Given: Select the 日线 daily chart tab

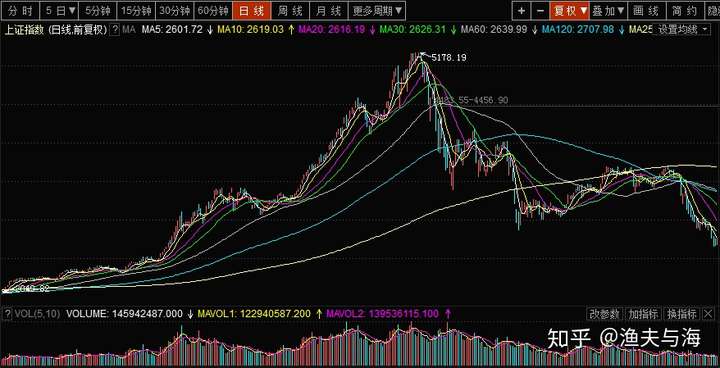Looking at the screenshot, I should coord(252,10).
